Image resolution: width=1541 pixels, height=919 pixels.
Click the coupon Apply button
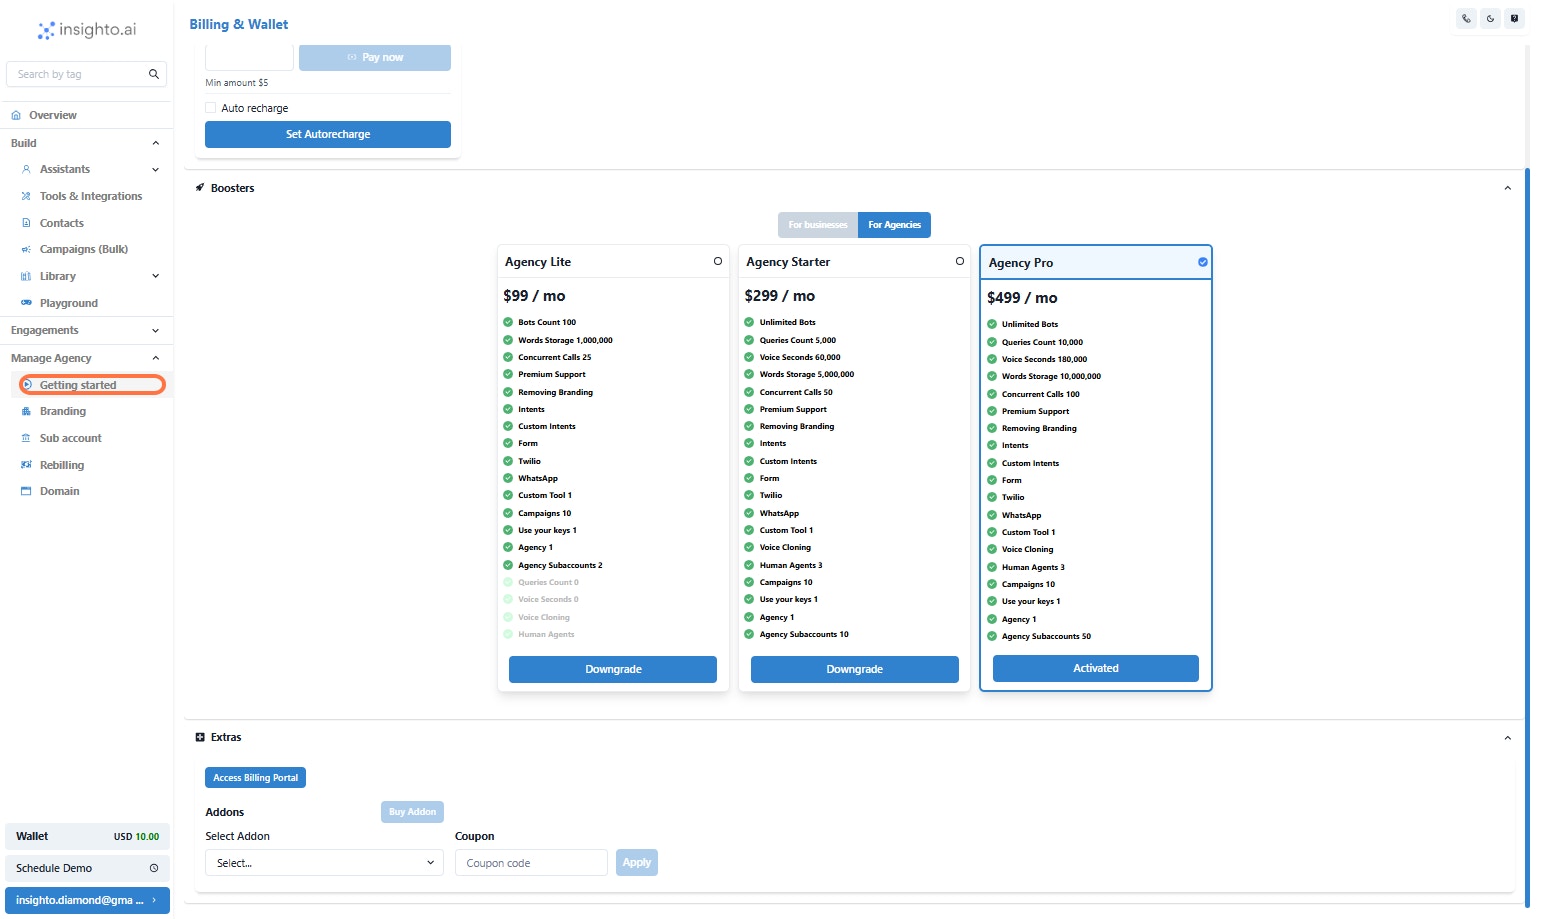637,862
